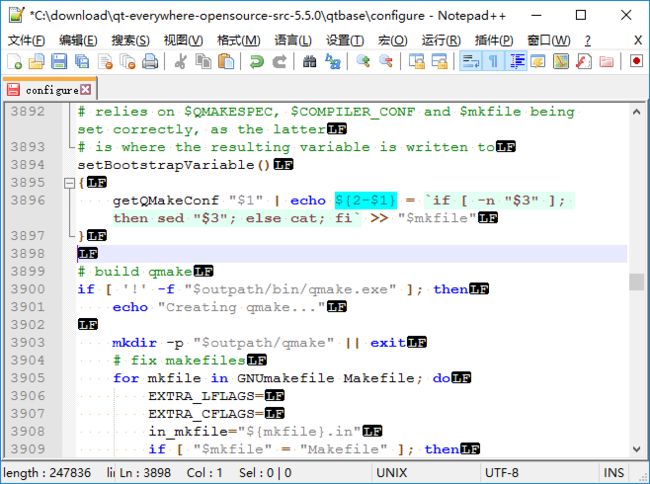Close the current document via toolbar icon
The width and height of the screenshot is (650, 484).
[x=105, y=61]
